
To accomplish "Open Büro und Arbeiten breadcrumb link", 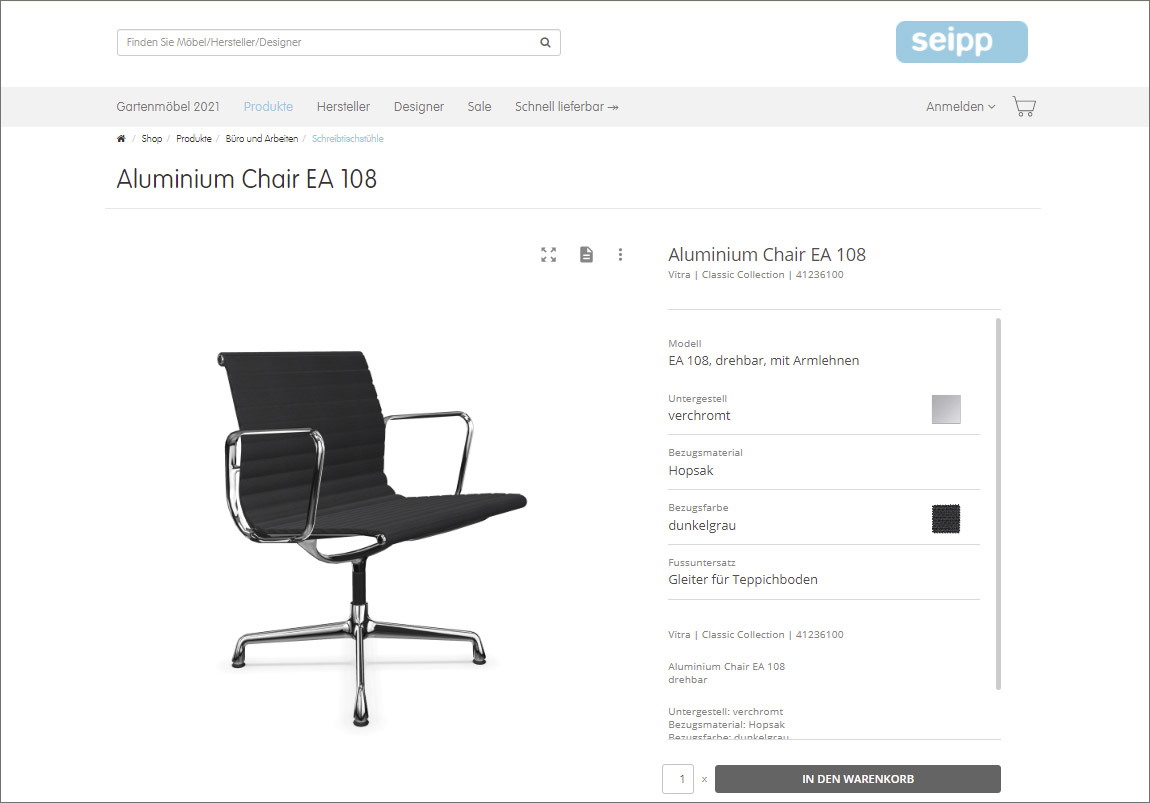I will pyautogui.click(x=262, y=139).
